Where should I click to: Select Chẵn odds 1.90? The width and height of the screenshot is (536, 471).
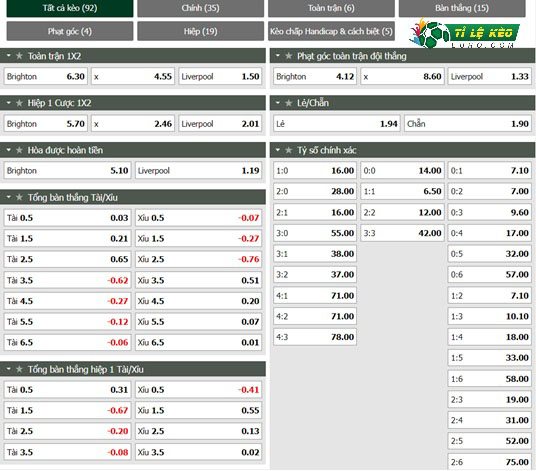[468, 124]
